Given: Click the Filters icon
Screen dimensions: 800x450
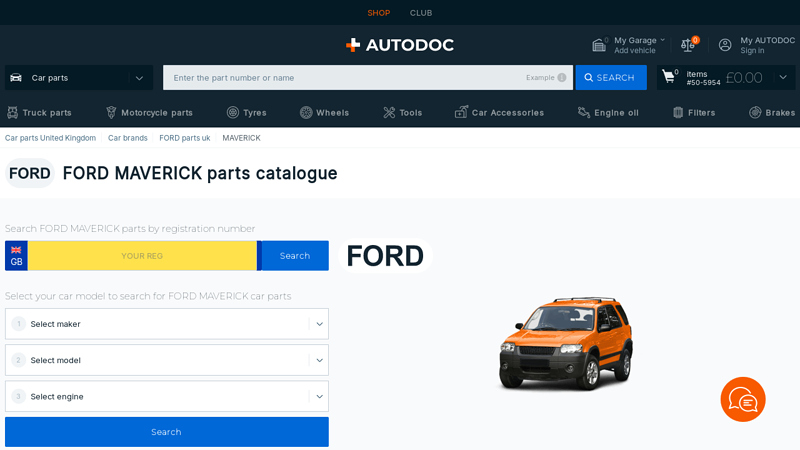Looking at the screenshot, I should (678, 112).
